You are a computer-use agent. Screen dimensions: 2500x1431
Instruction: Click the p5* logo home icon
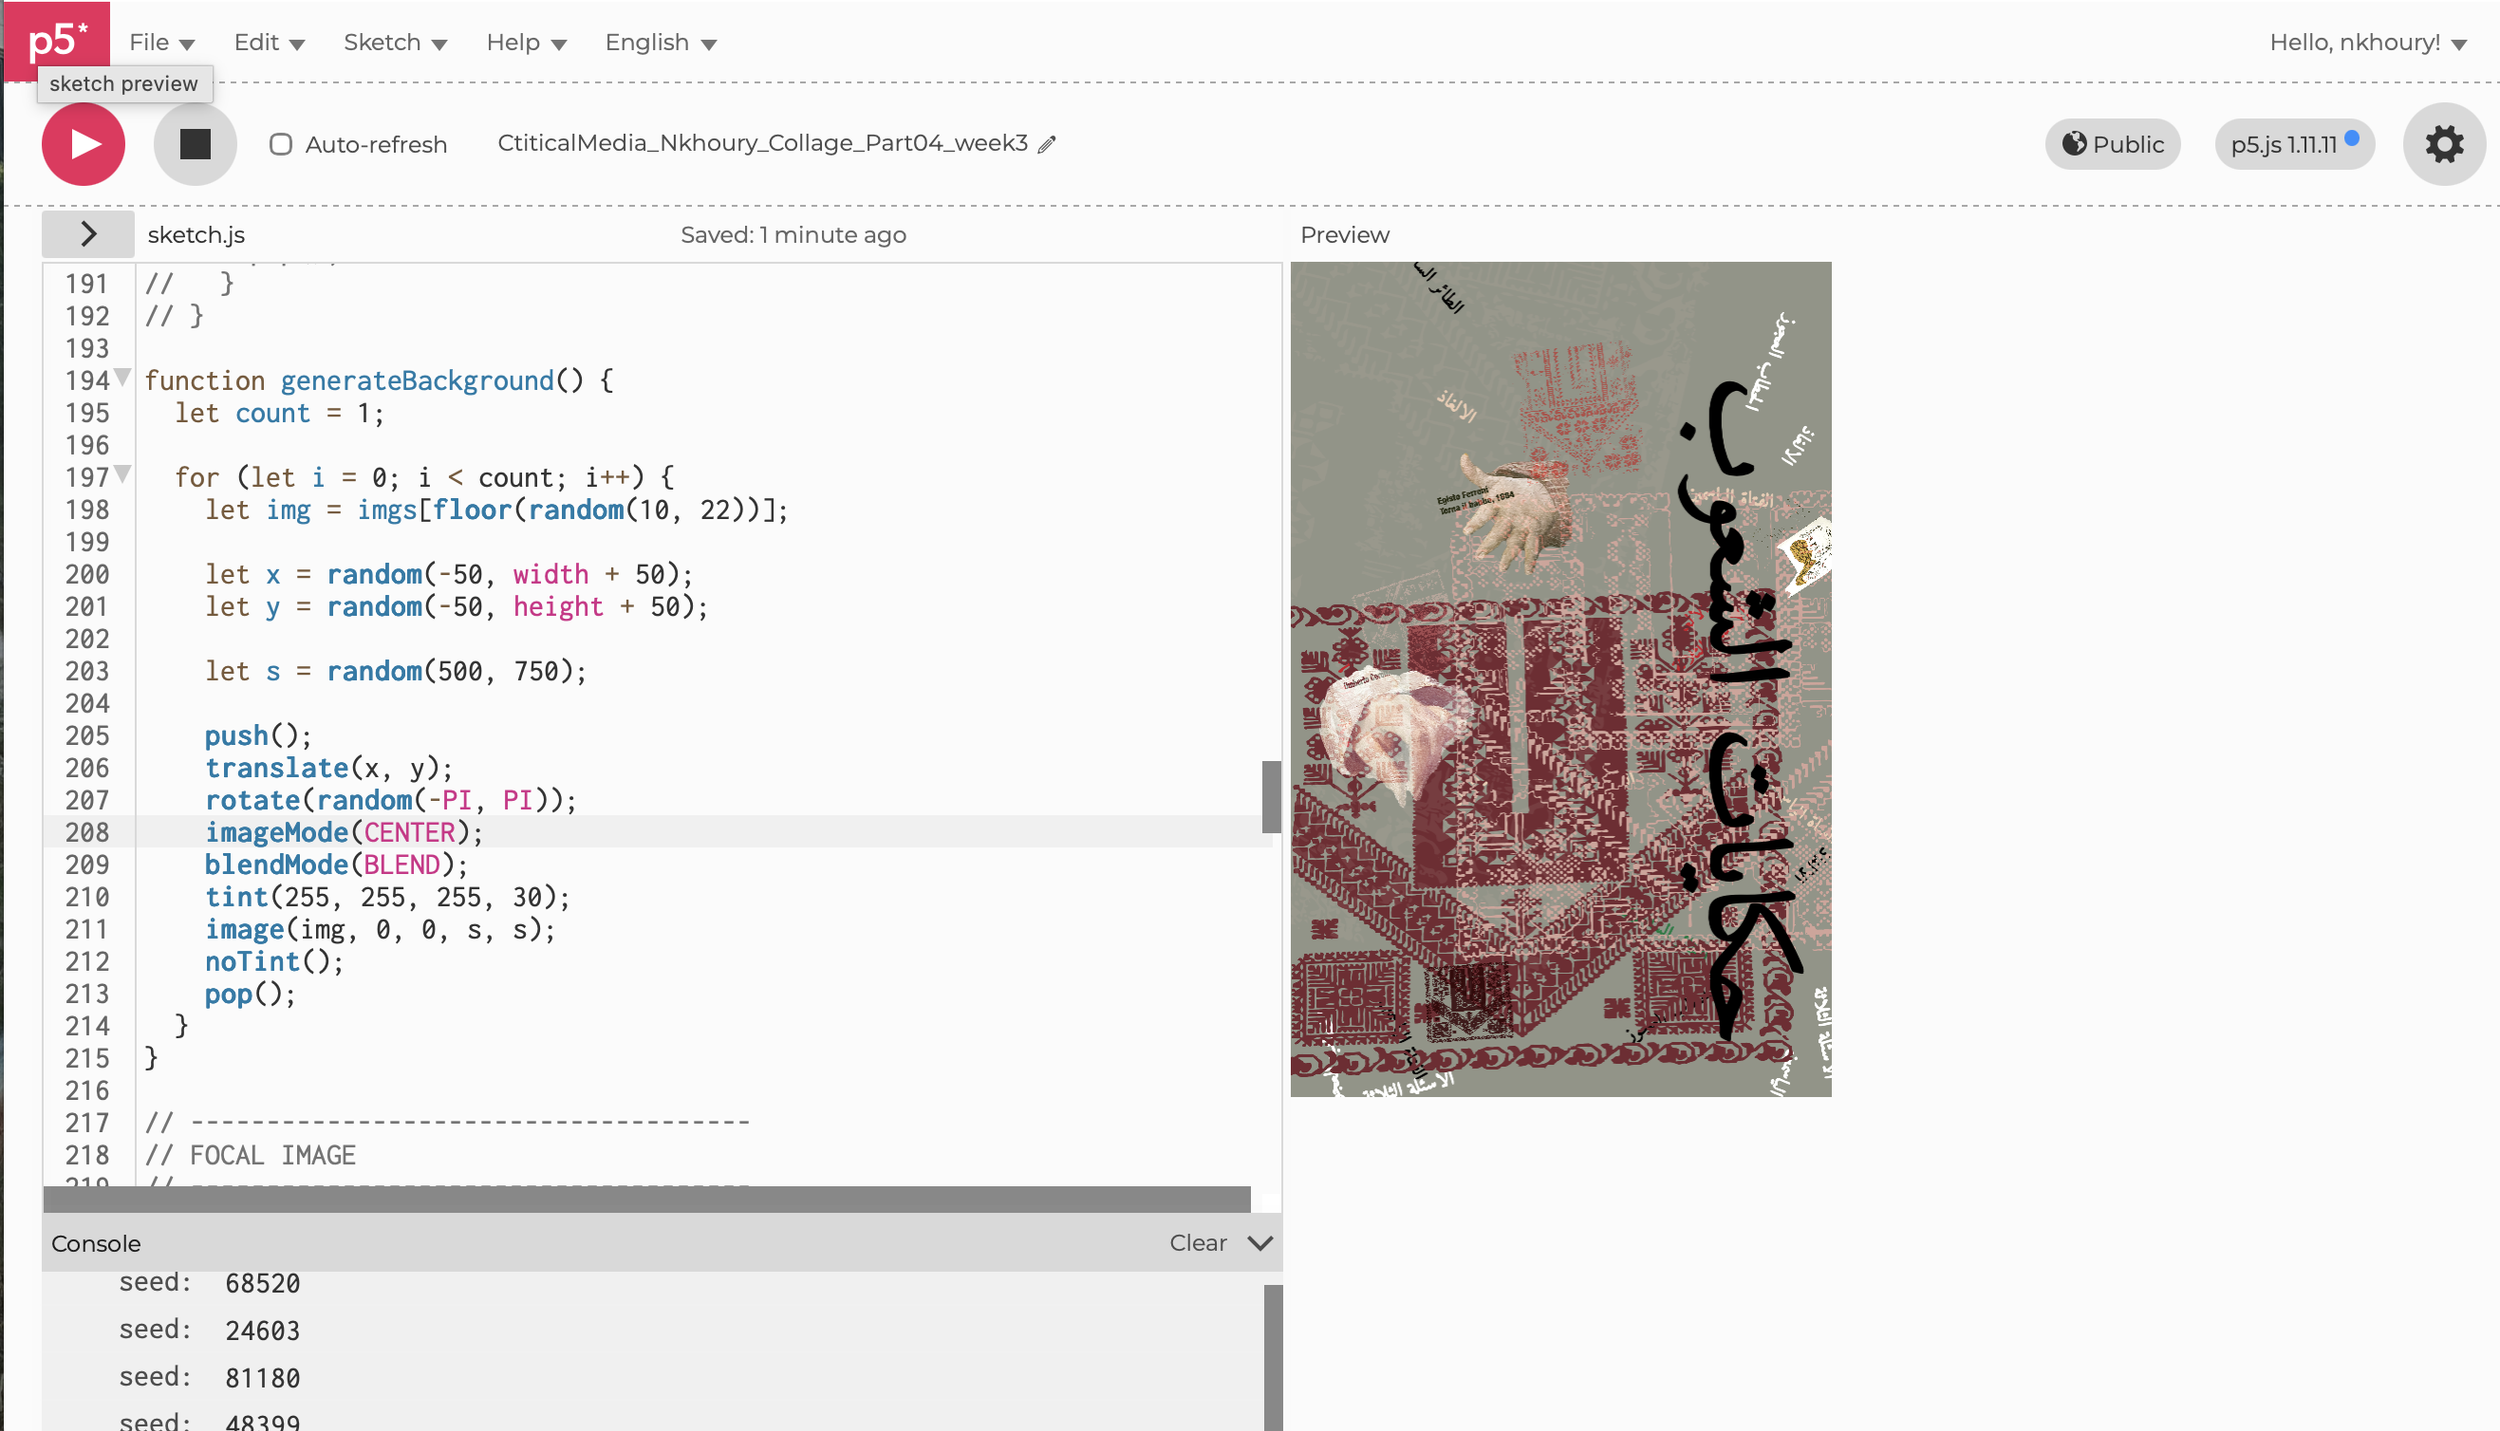(57, 40)
